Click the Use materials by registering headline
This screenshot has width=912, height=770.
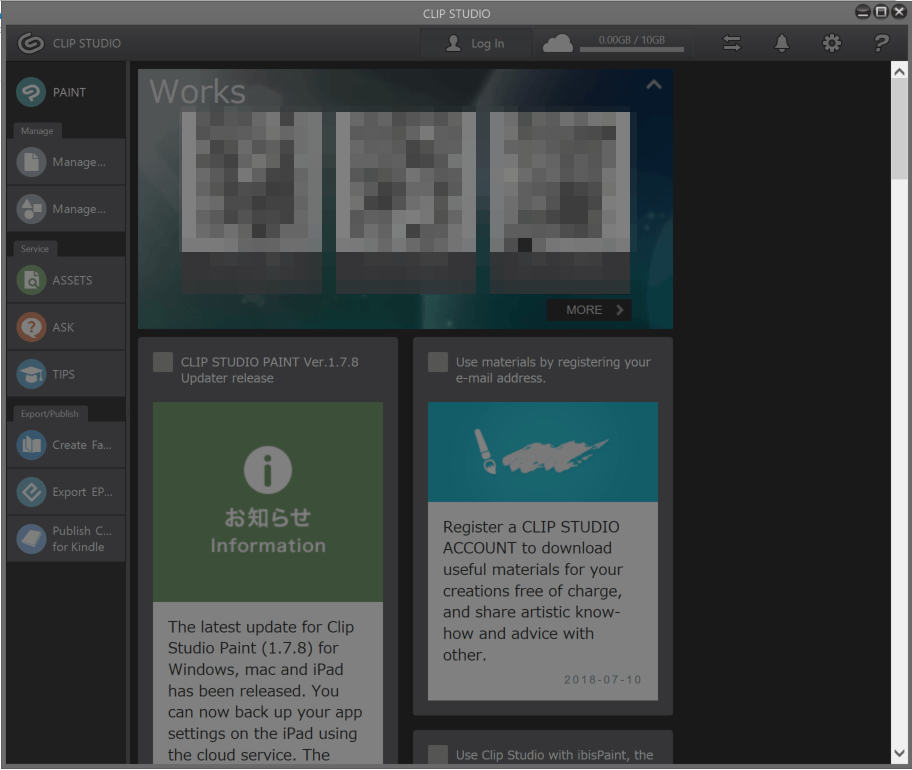[x=553, y=370]
